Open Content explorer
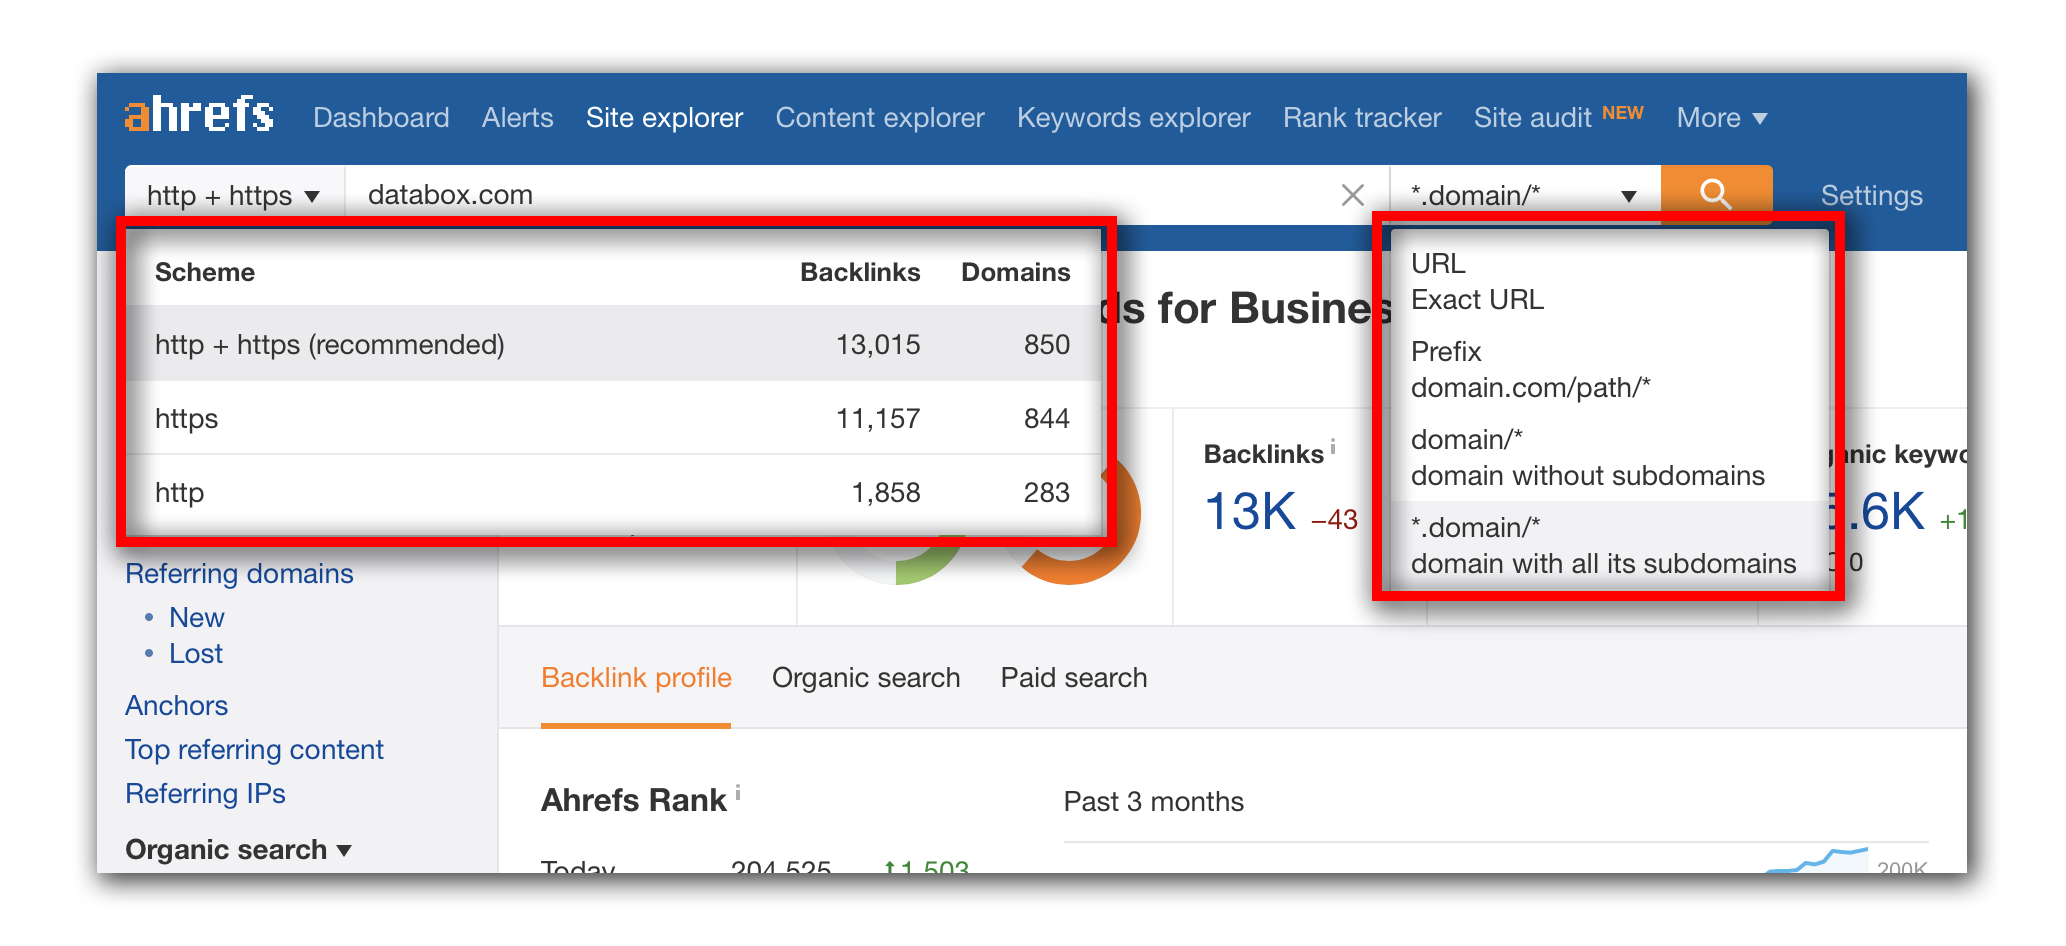The image size is (2066, 946). click(x=880, y=118)
